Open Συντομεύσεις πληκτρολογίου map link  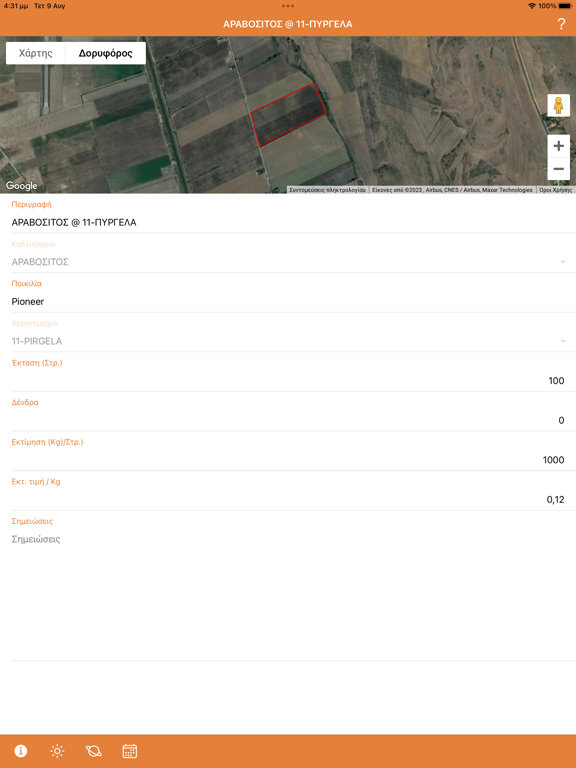point(327,190)
